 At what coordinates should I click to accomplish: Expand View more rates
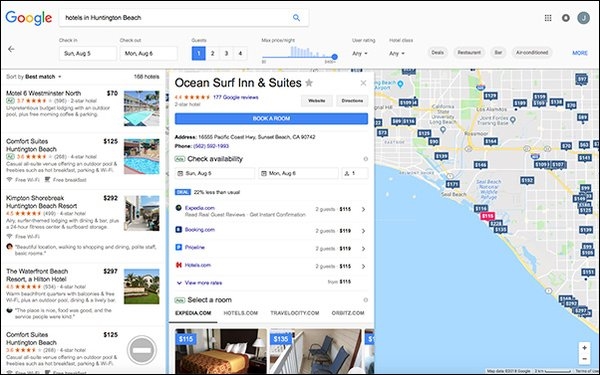click(x=199, y=283)
